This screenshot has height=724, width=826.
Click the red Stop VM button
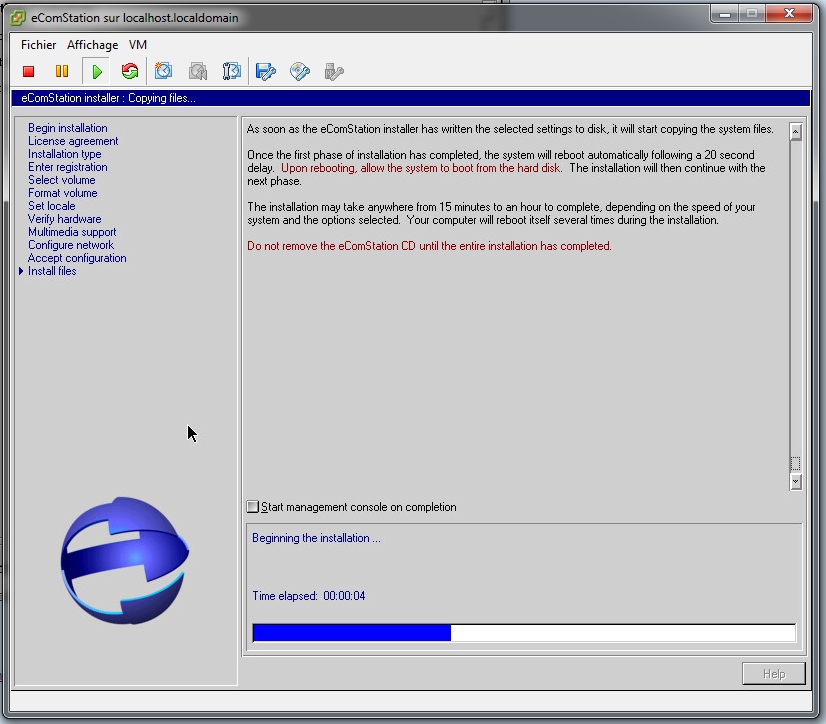[x=29, y=71]
